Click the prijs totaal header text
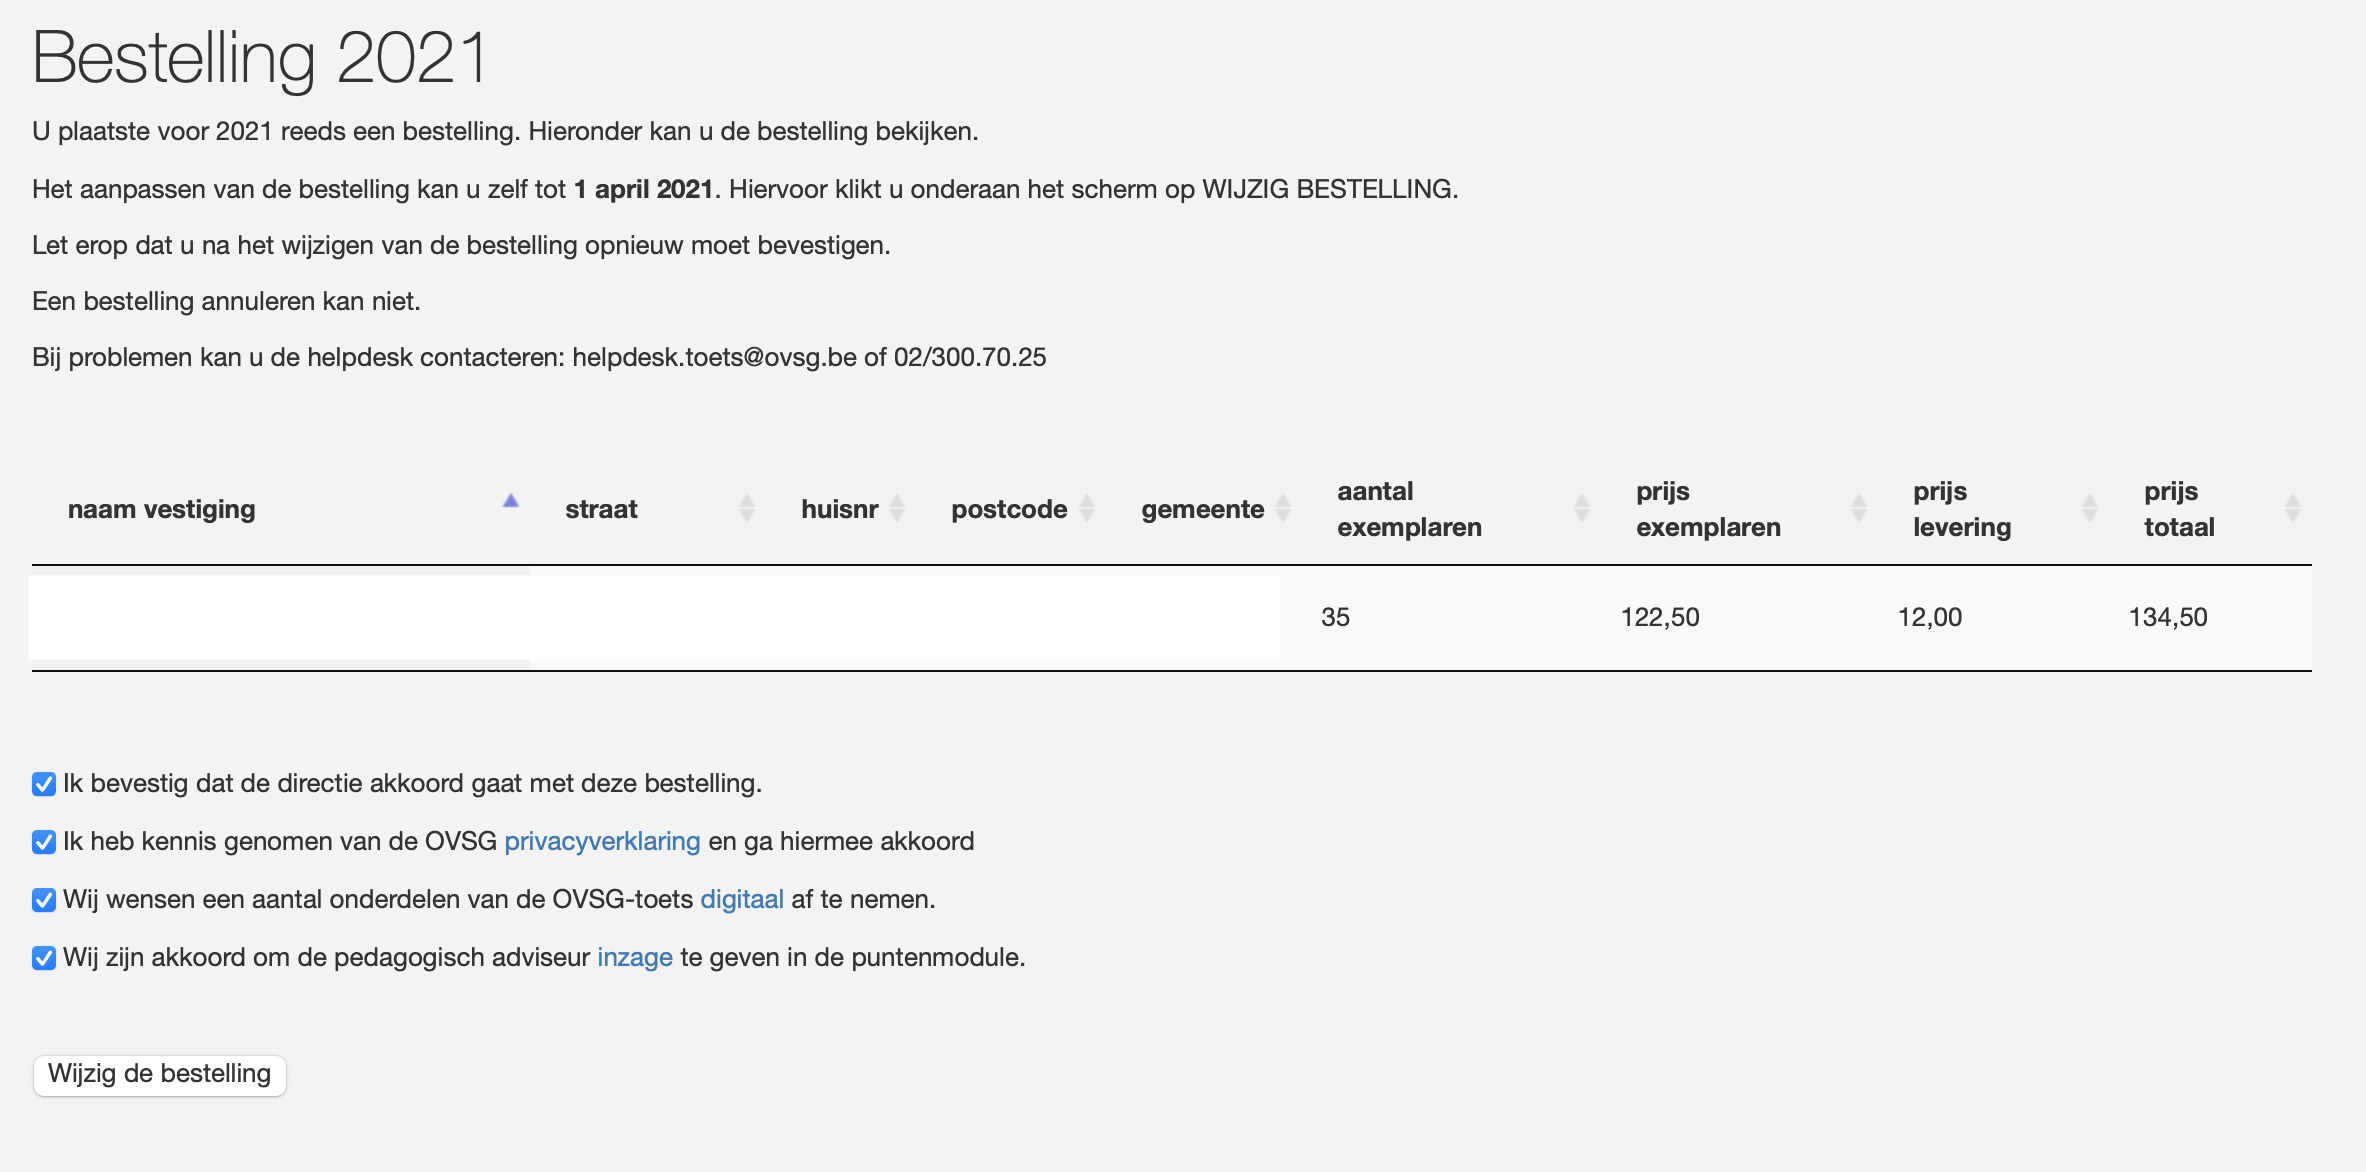Image resolution: width=2366 pixels, height=1172 pixels. [2178, 510]
